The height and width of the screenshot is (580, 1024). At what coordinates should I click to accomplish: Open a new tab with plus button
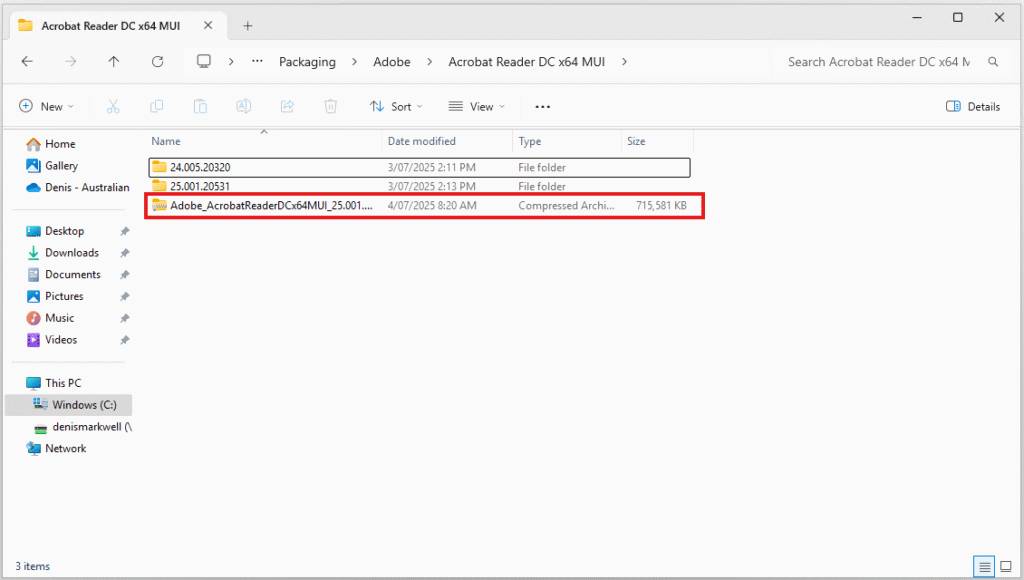click(x=248, y=25)
